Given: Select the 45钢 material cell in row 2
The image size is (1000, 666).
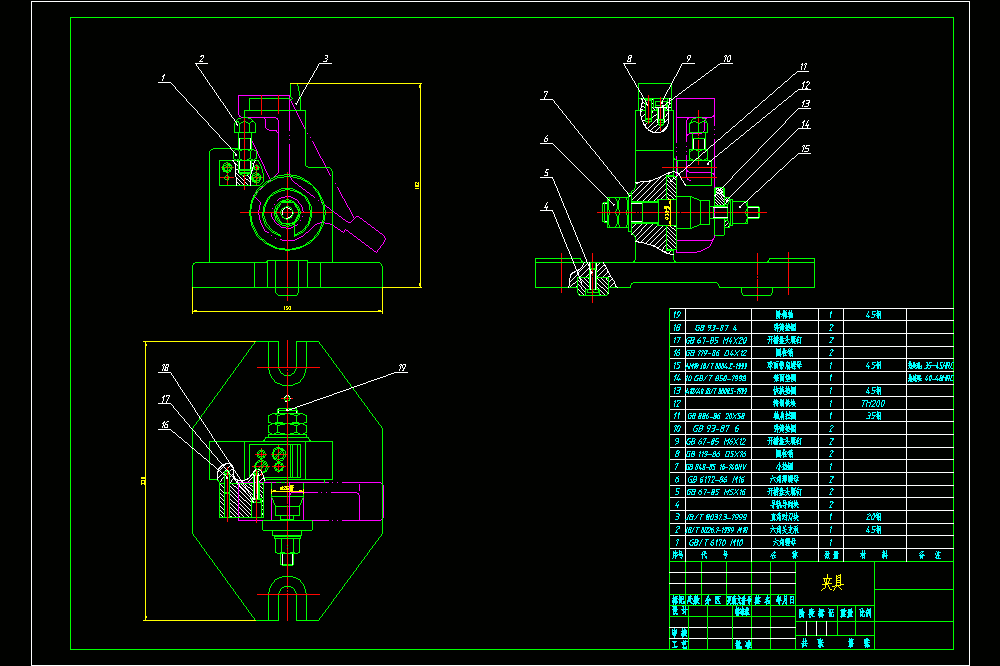Looking at the screenshot, I should tap(873, 529).
